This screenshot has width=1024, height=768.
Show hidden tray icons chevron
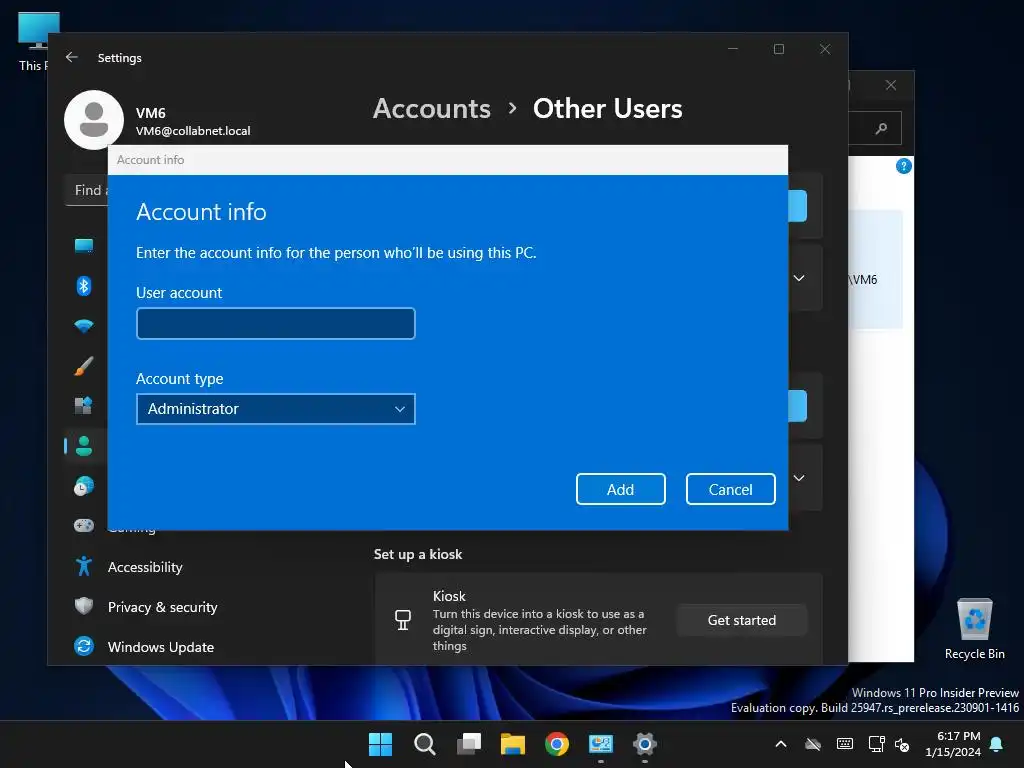click(780, 744)
